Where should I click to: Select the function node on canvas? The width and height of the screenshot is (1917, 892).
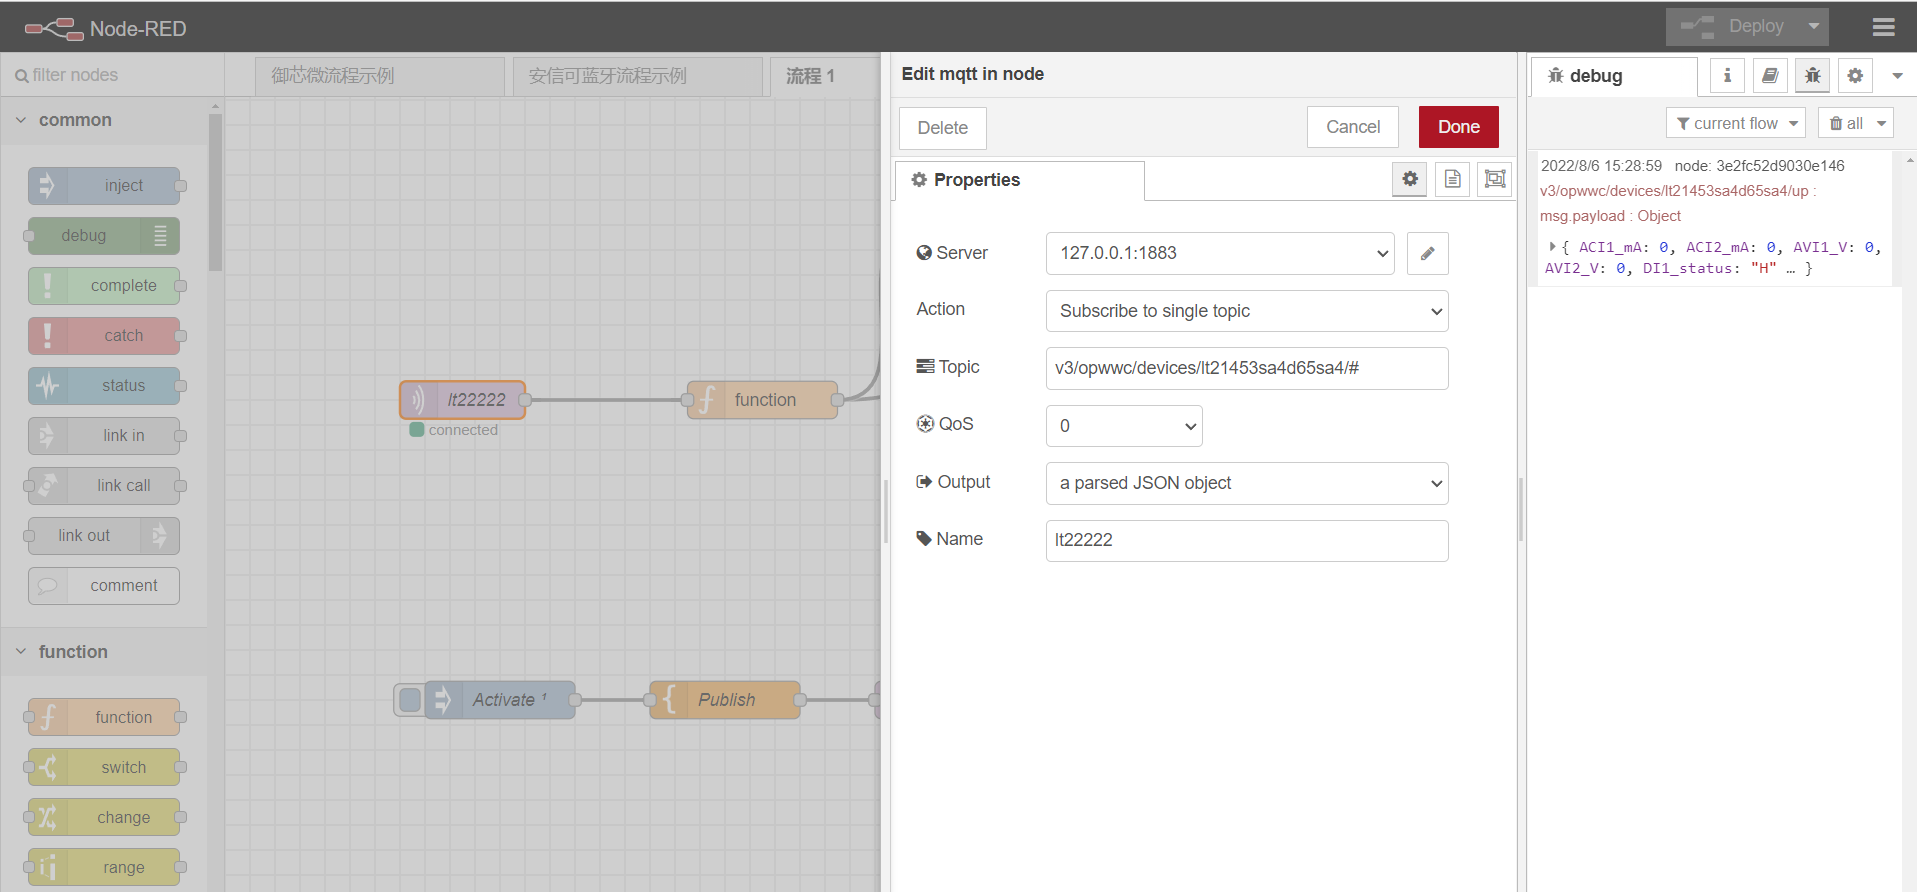762,400
